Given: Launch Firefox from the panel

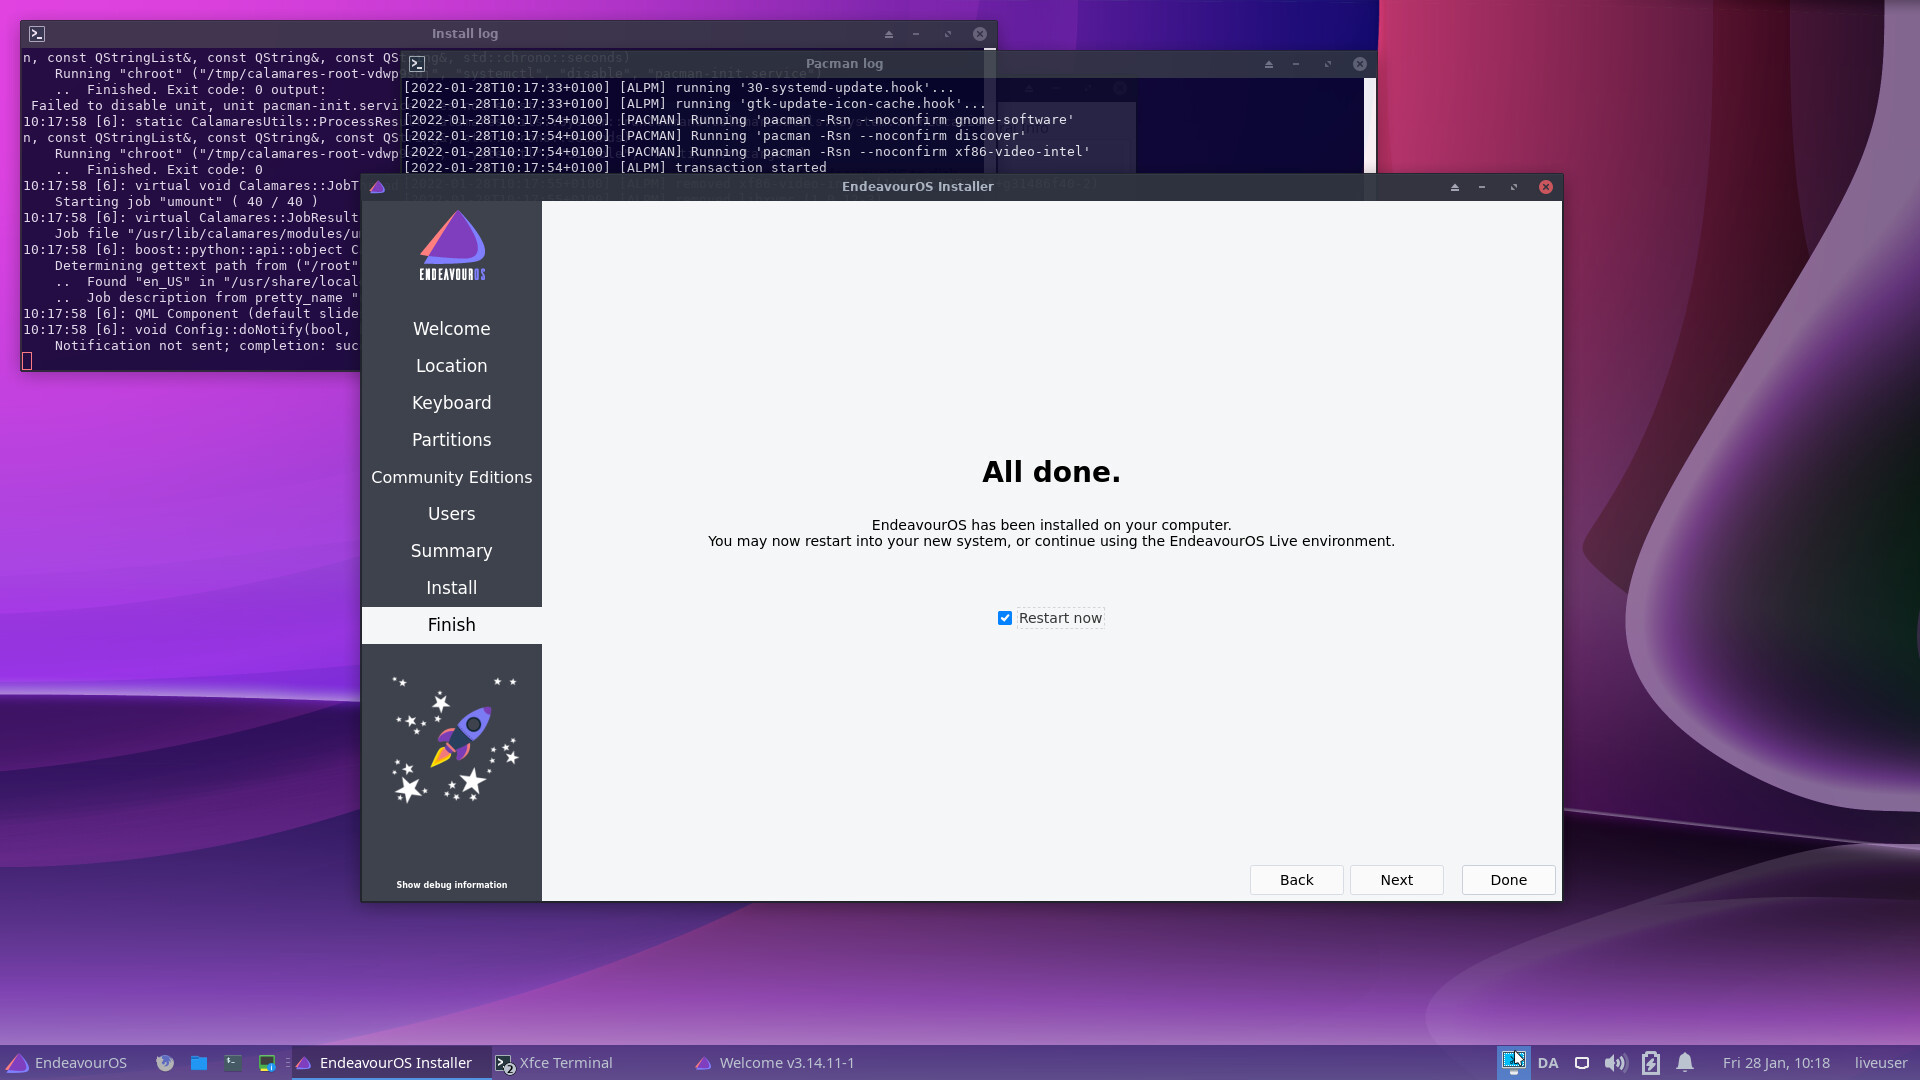Looking at the screenshot, I should tap(165, 1063).
